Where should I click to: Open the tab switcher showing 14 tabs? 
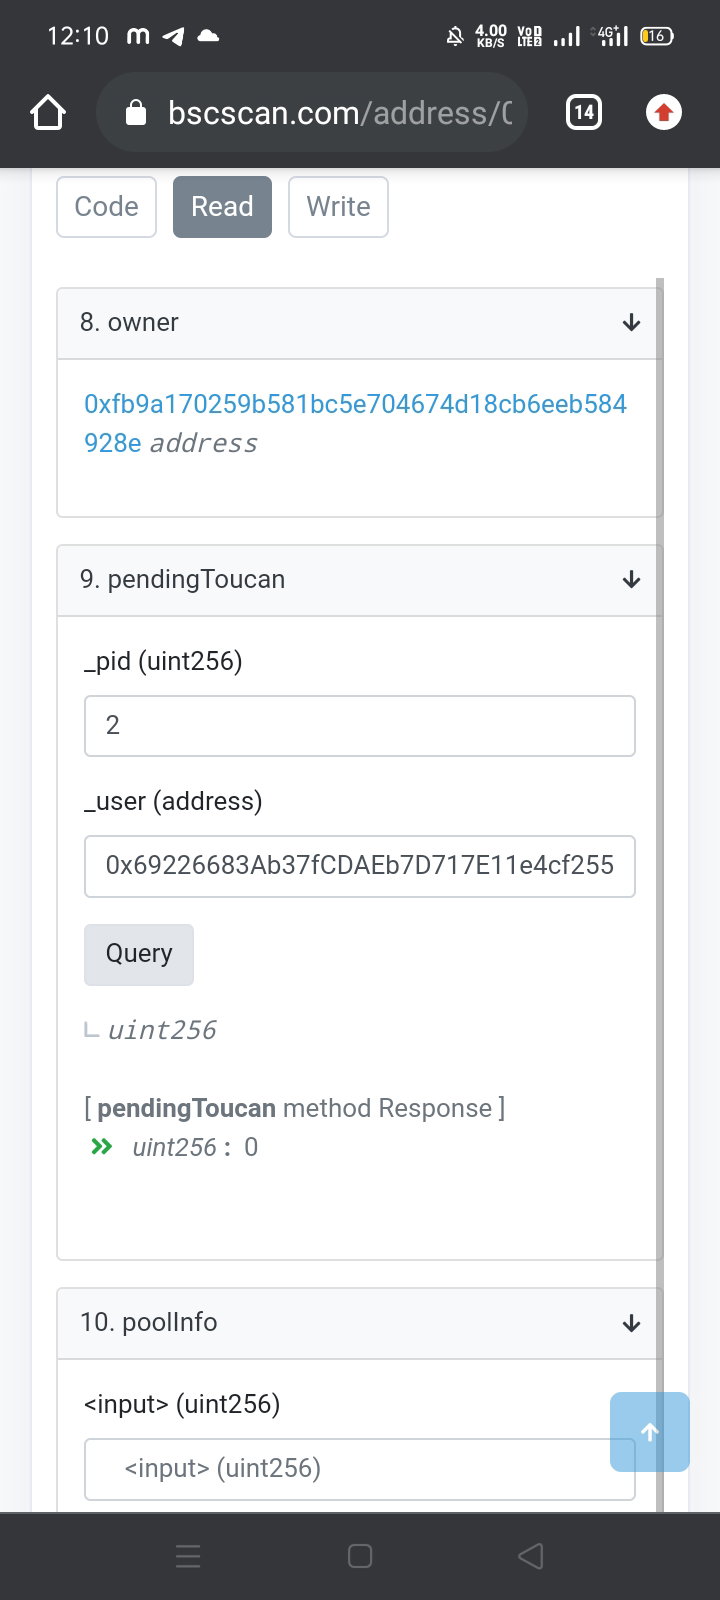584,112
